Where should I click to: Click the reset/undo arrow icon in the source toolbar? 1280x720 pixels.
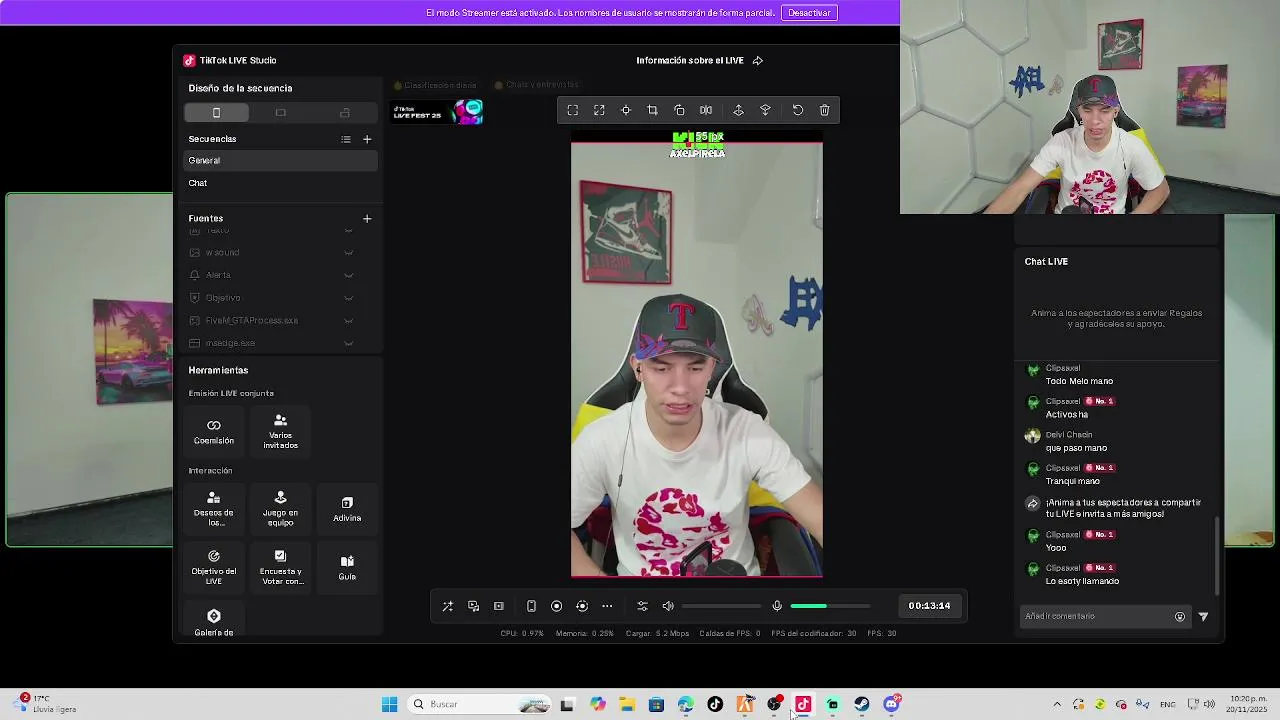tap(798, 110)
